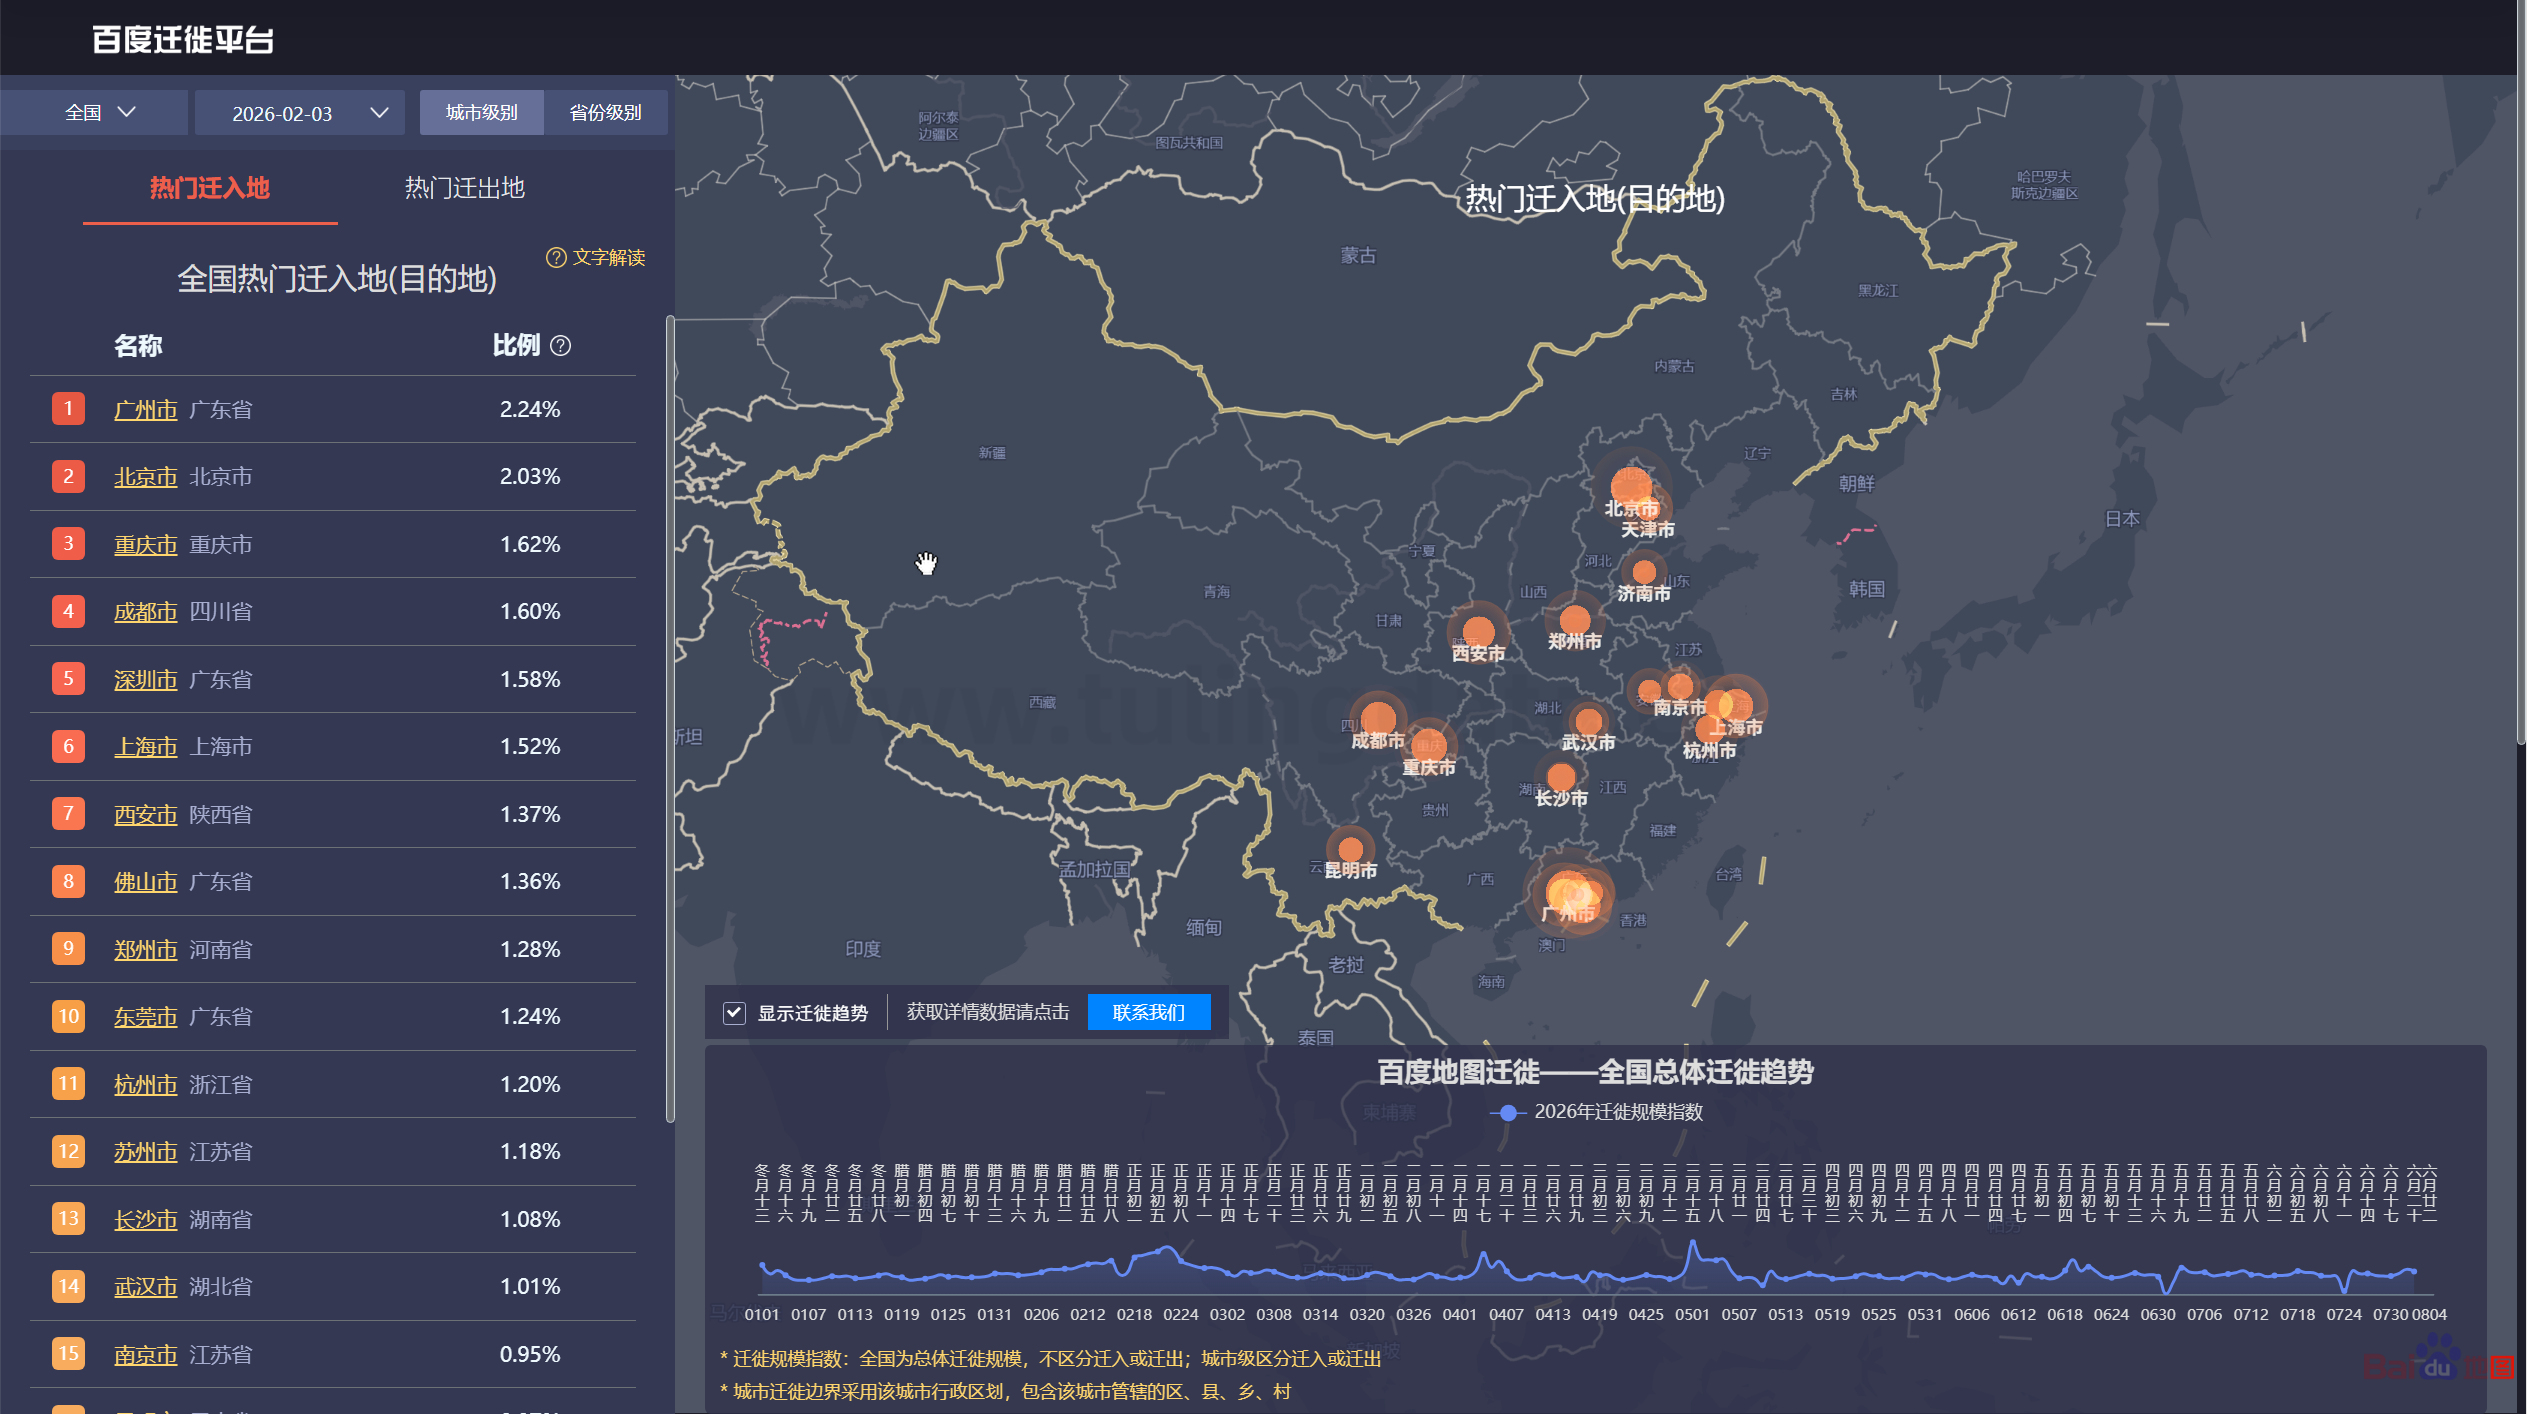Click the 湖北省 province label in list
The height and width of the screenshot is (1414, 2529).
[221, 1287]
